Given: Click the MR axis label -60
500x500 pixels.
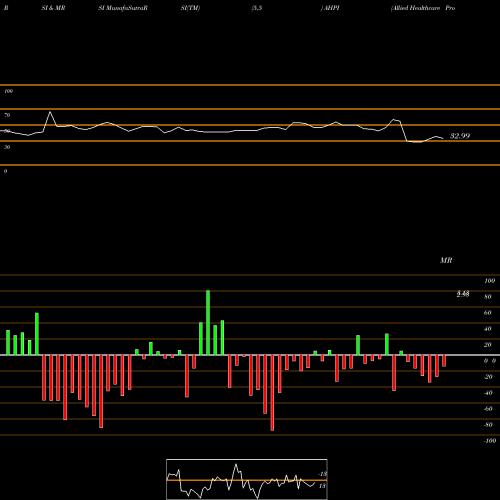Looking at the screenshot, I should pos(488,409).
